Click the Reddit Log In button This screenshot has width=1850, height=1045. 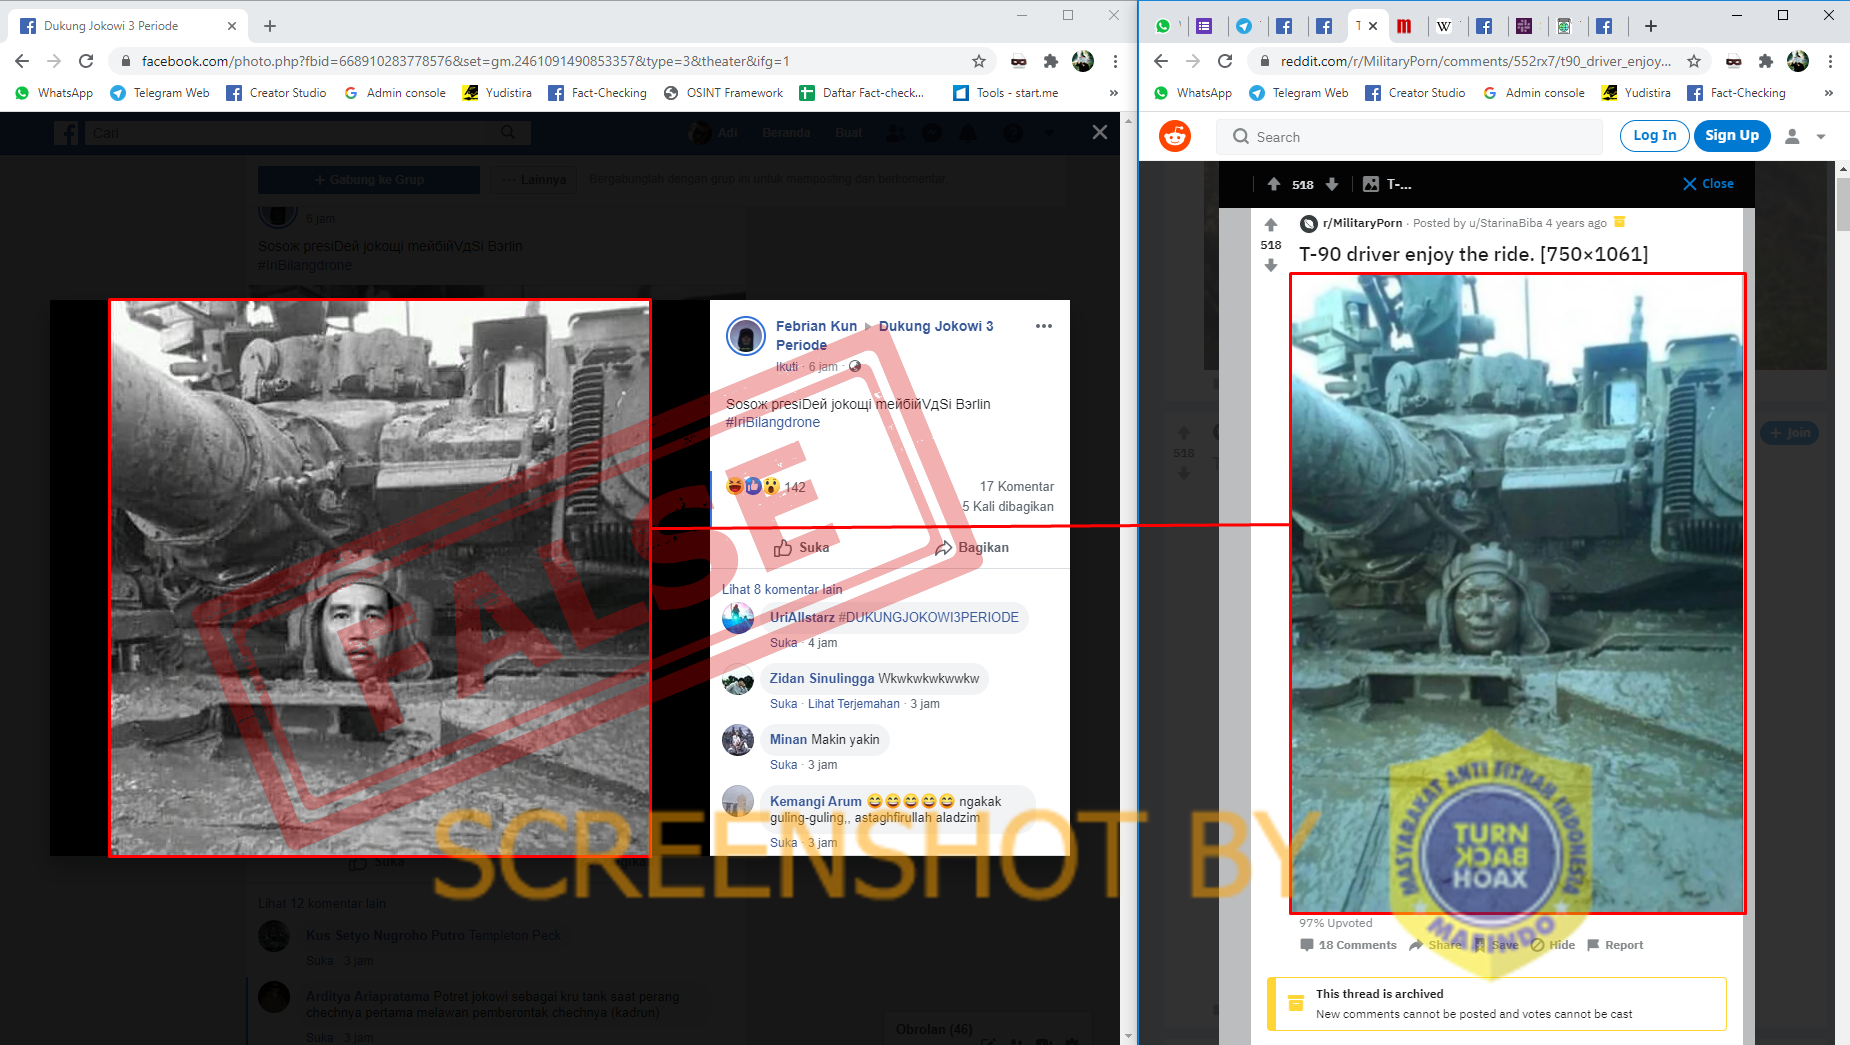[1655, 135]
